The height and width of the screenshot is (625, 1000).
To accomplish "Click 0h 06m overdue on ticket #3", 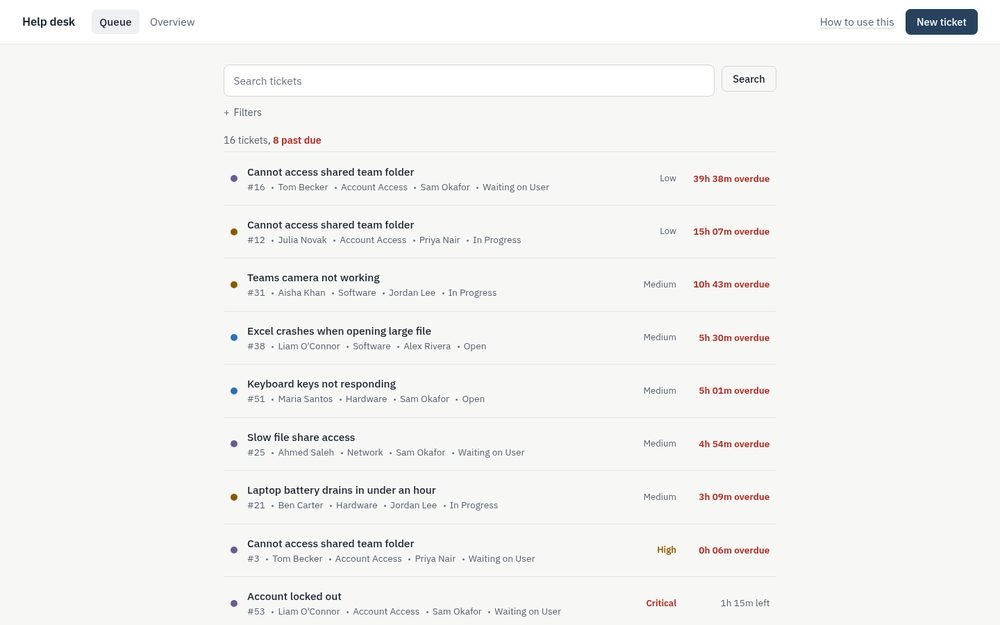I will pos(733,550).
